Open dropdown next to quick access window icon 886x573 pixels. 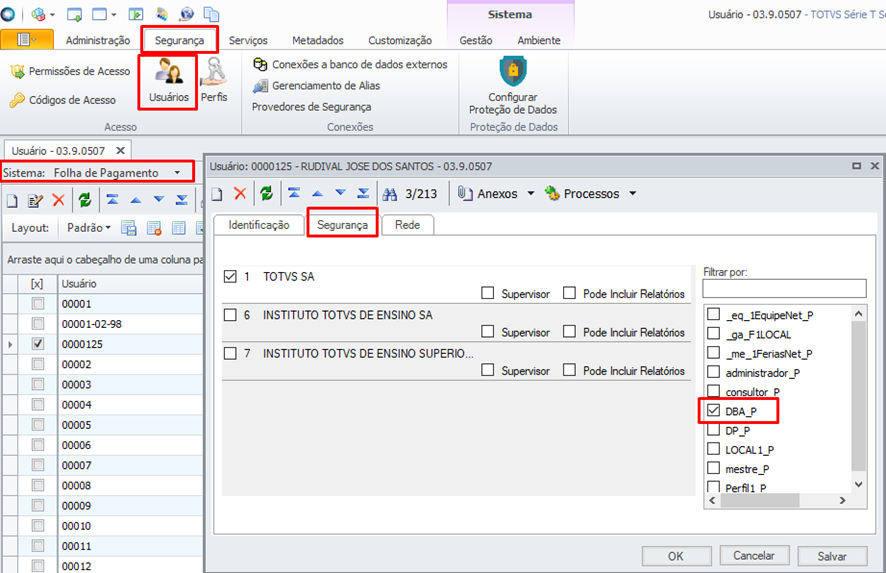114,15
